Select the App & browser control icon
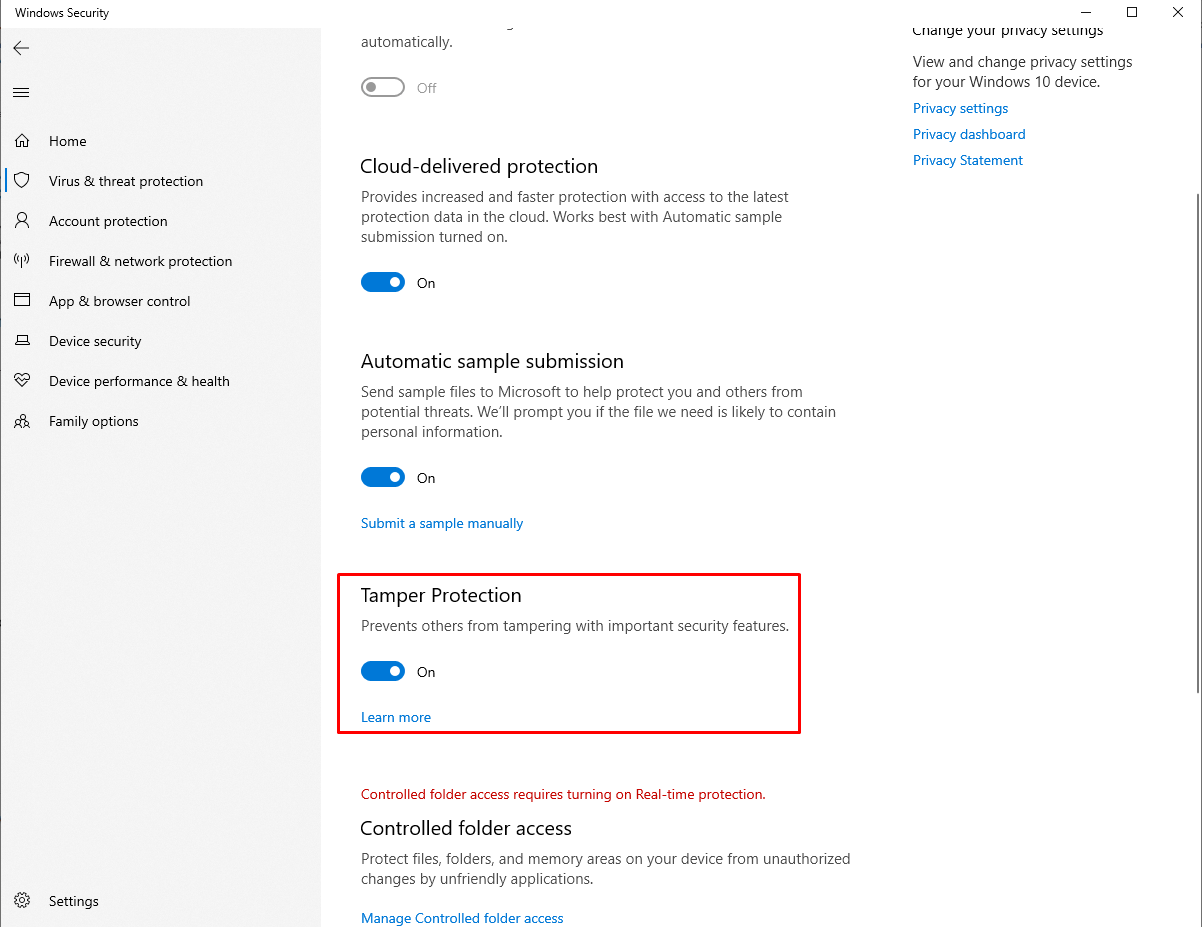 tap(22, 301)
